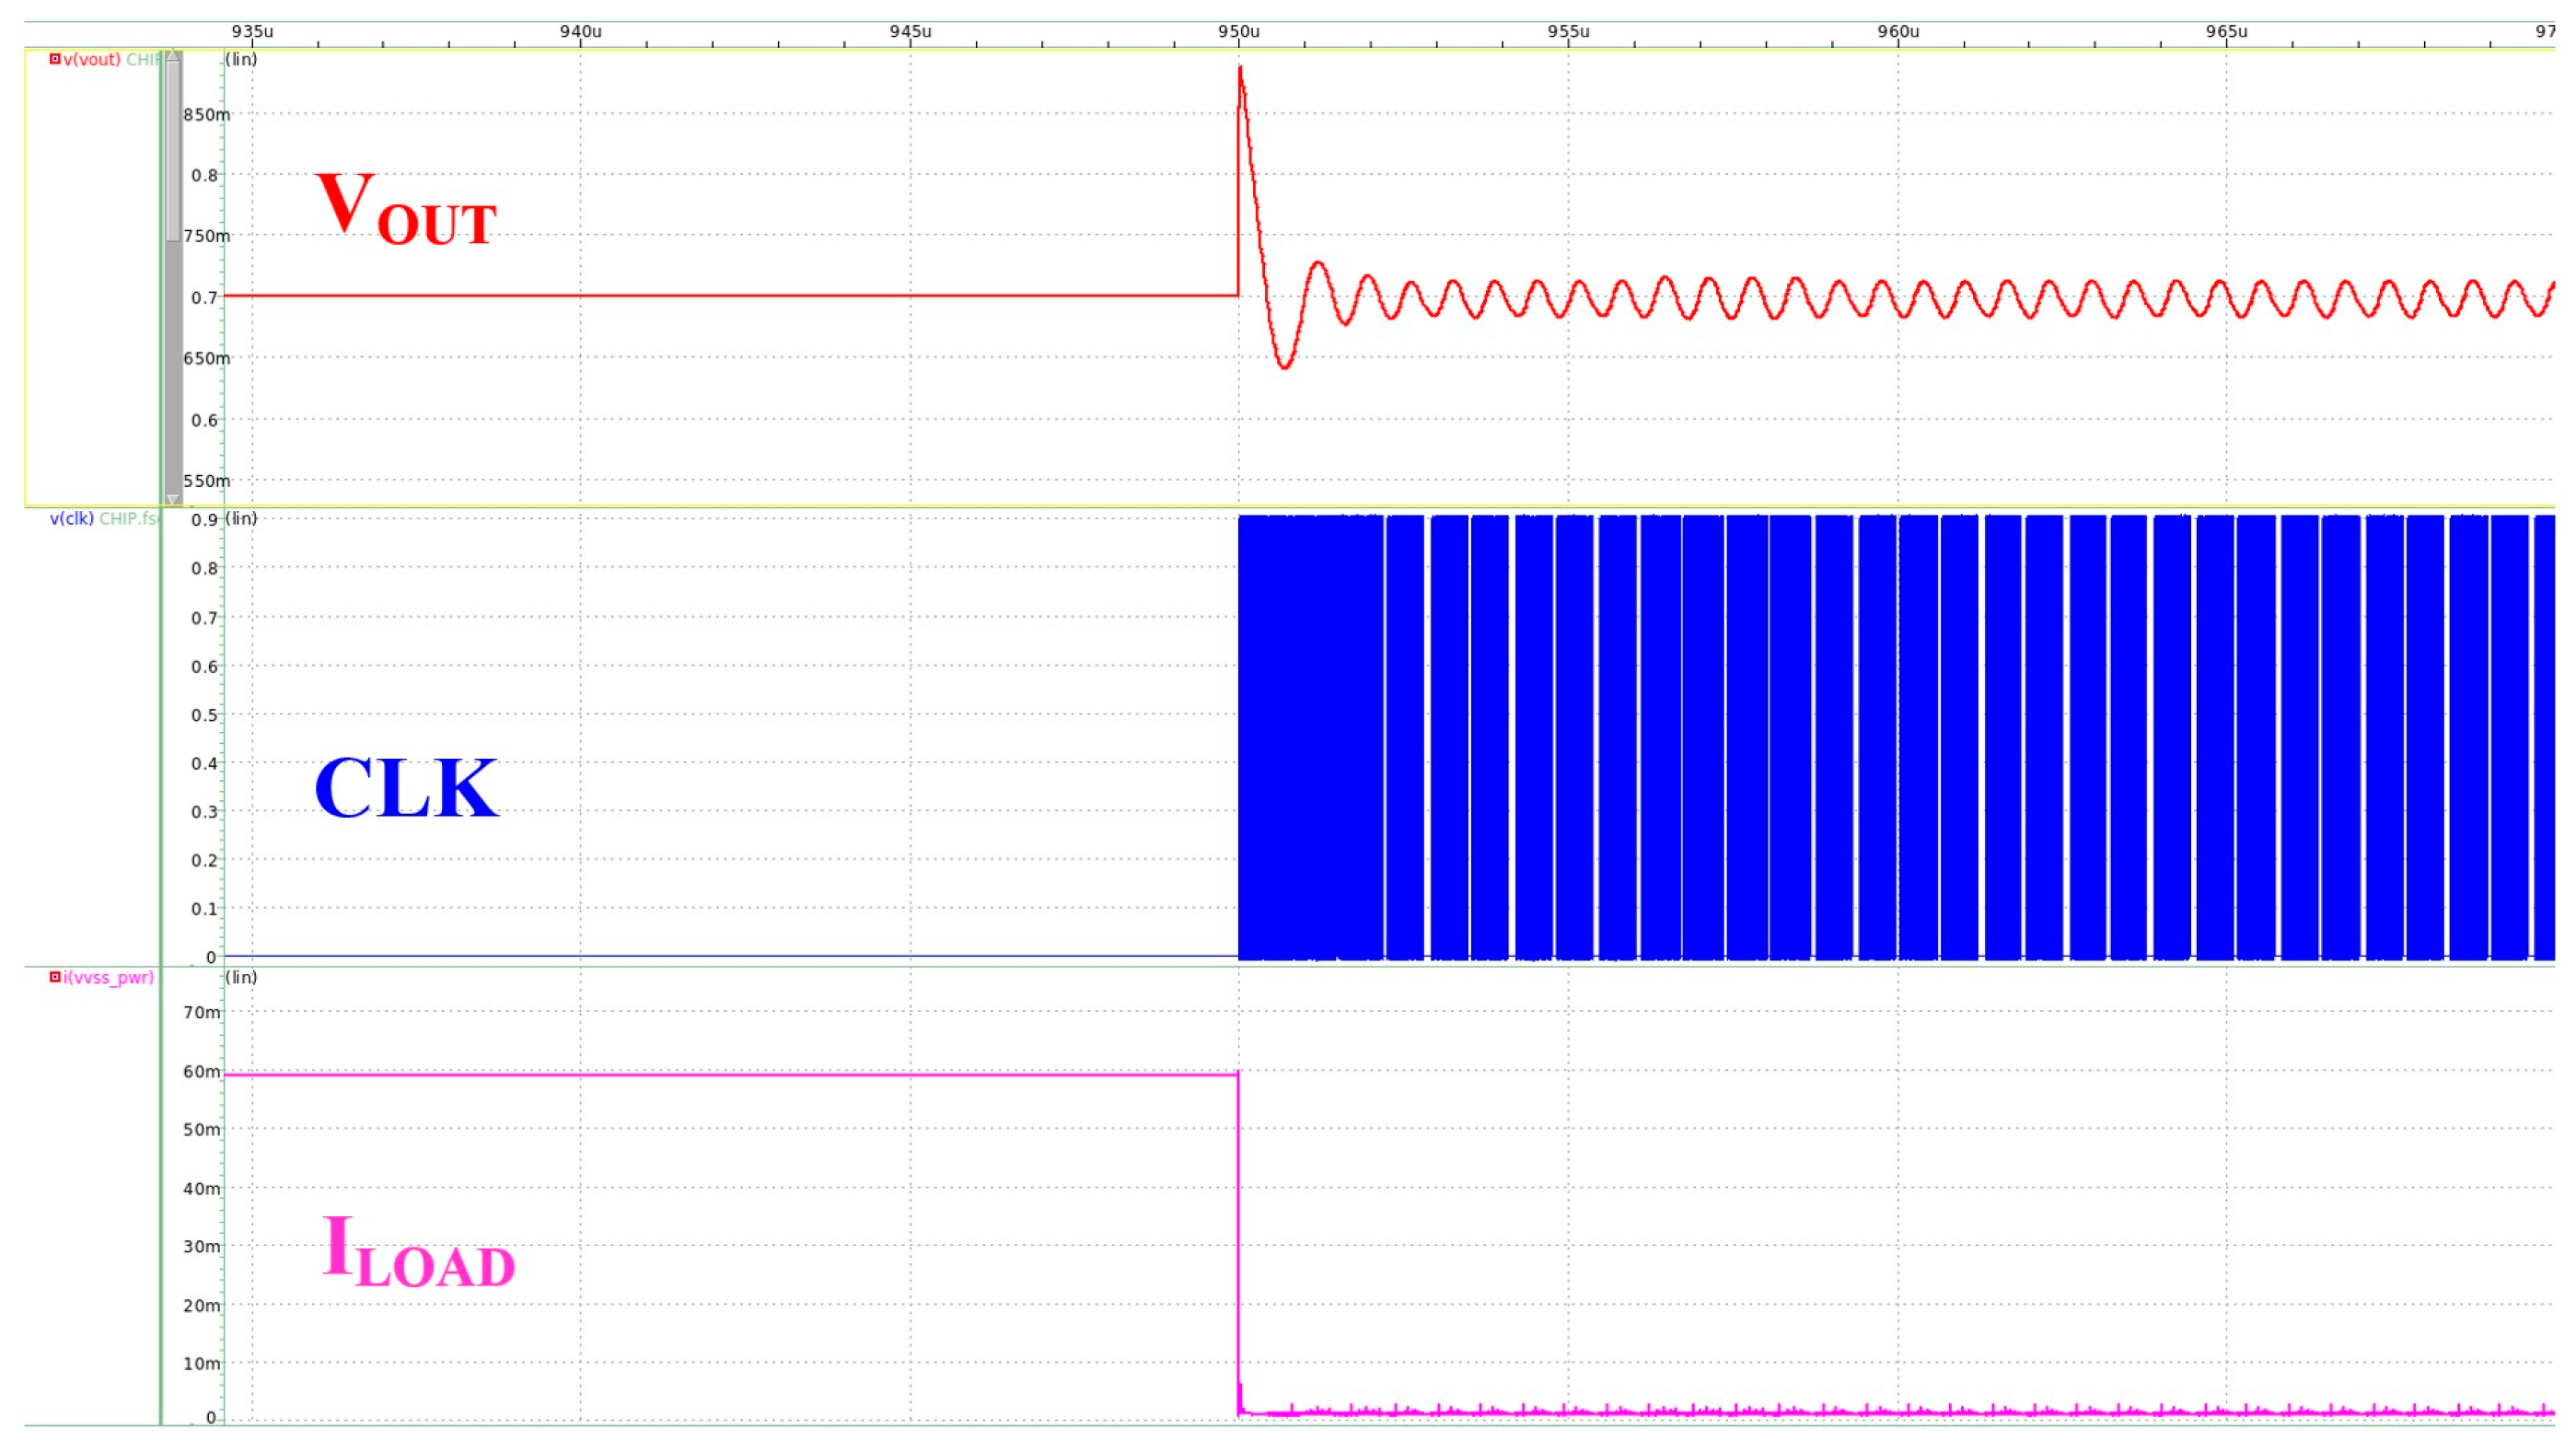Viewport: 2576px width, 1452px height.
Task: Select the v(clk) signal label
Action: click(71, 518)
